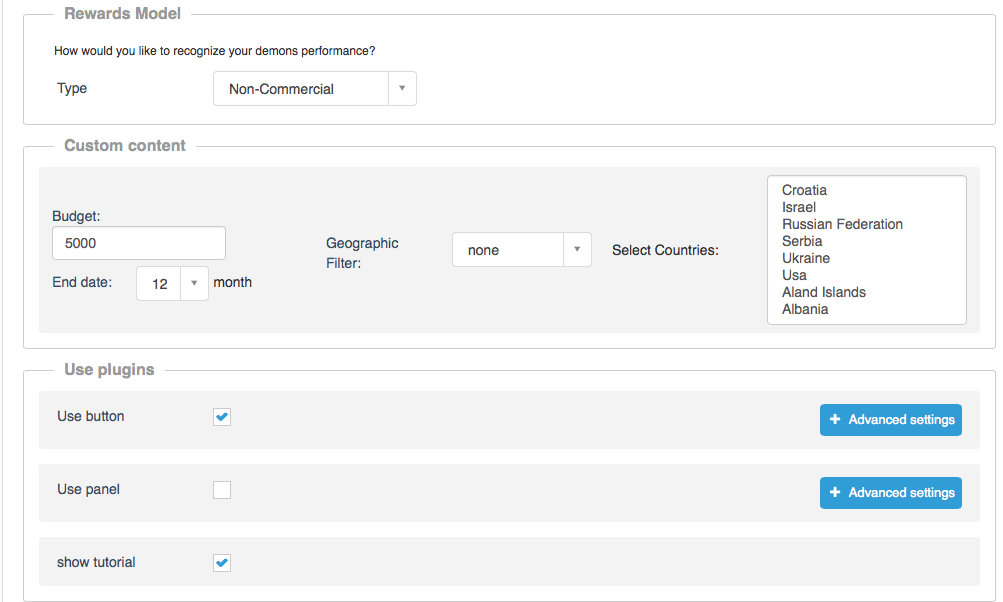This screenshot has height=602, width=1003.
Task: Select Israel in the countries list
Action: [799, 207]
